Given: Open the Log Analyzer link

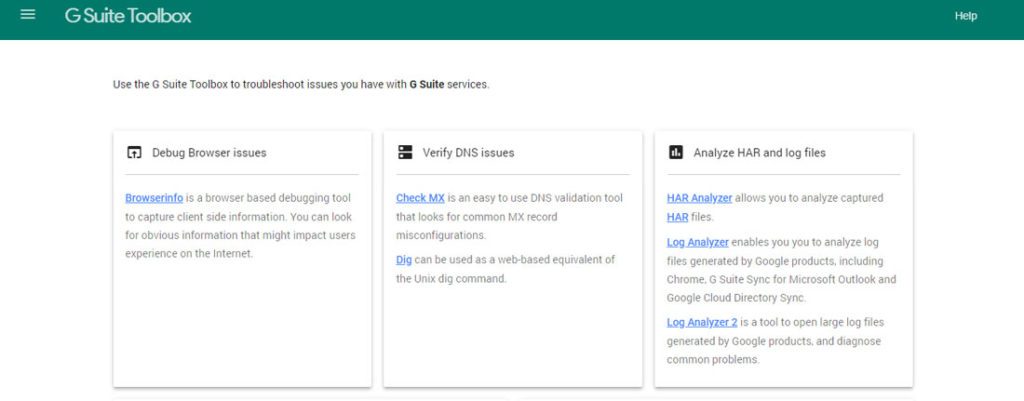Looking at the screenshot, I should coord(697,242).
